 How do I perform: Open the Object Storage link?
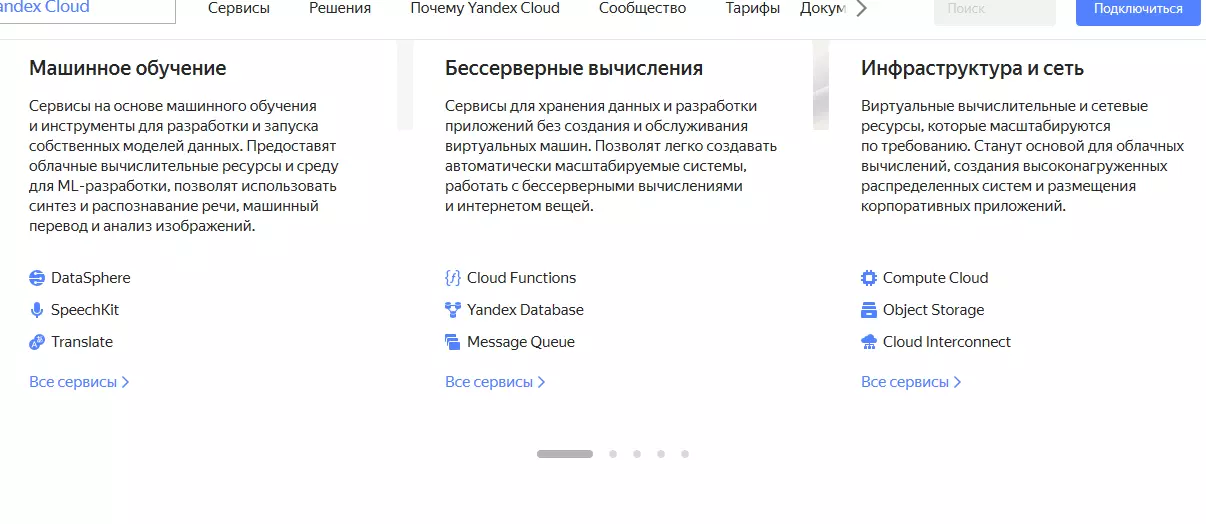coord(934,310)
